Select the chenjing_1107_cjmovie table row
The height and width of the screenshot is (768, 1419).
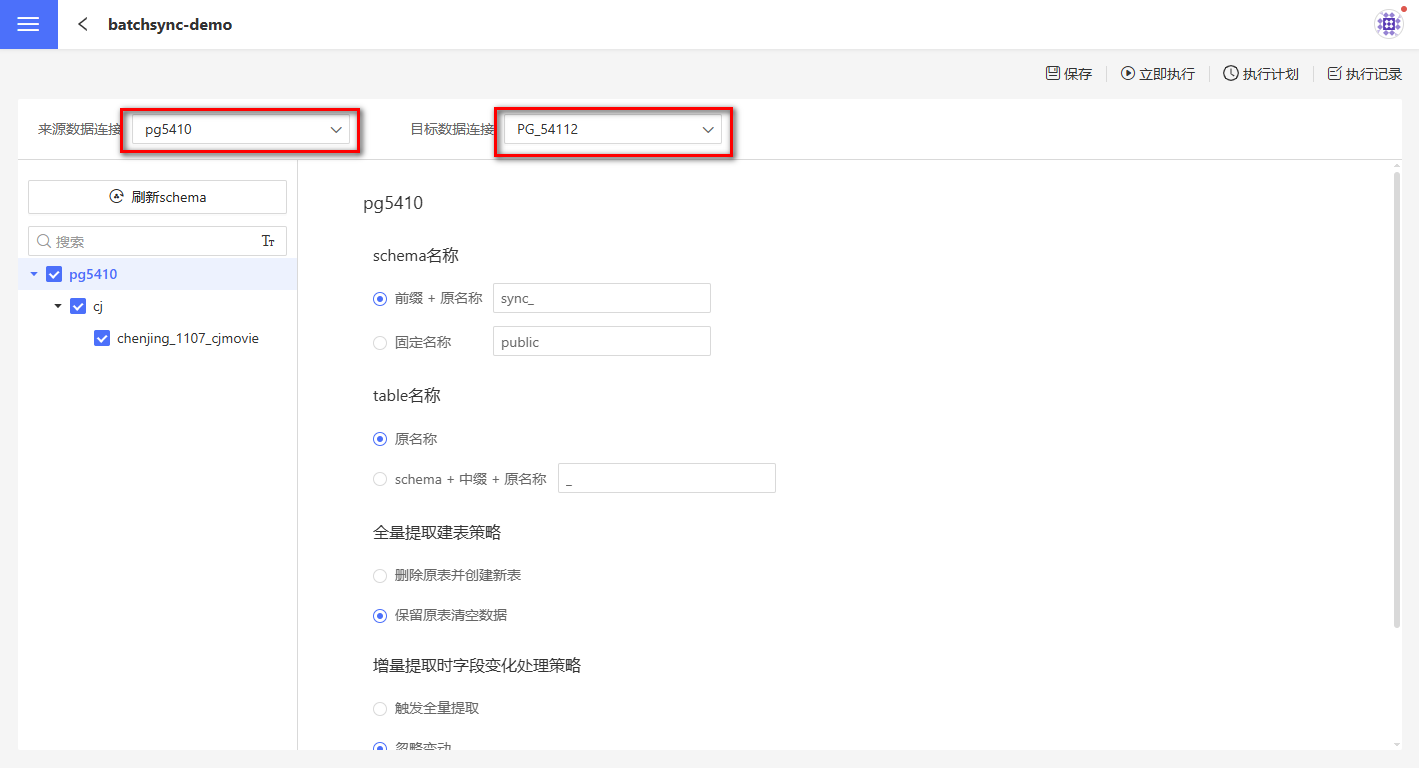coord(157,338)
